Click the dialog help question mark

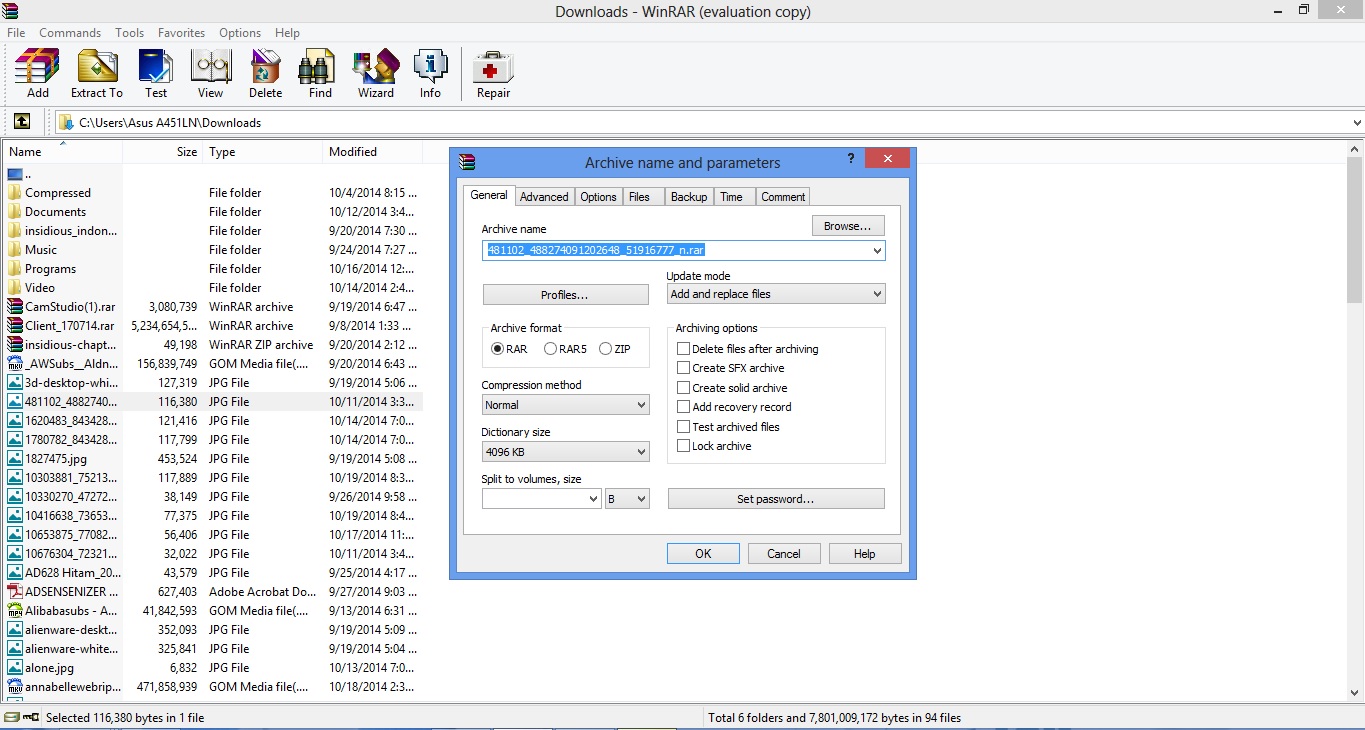[850, 158]
